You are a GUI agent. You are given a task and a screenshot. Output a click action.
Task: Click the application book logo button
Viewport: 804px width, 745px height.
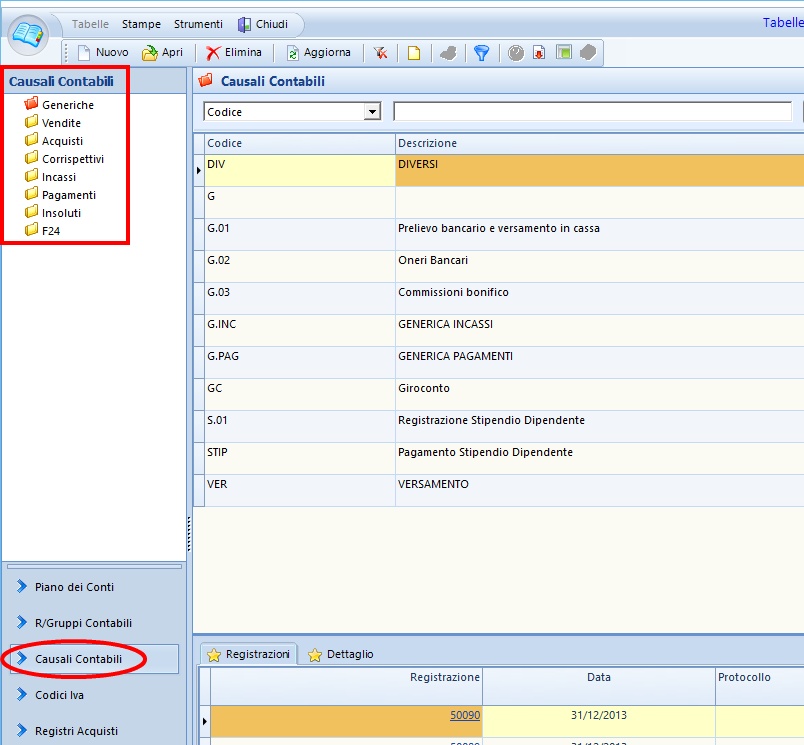coord(29,35)
